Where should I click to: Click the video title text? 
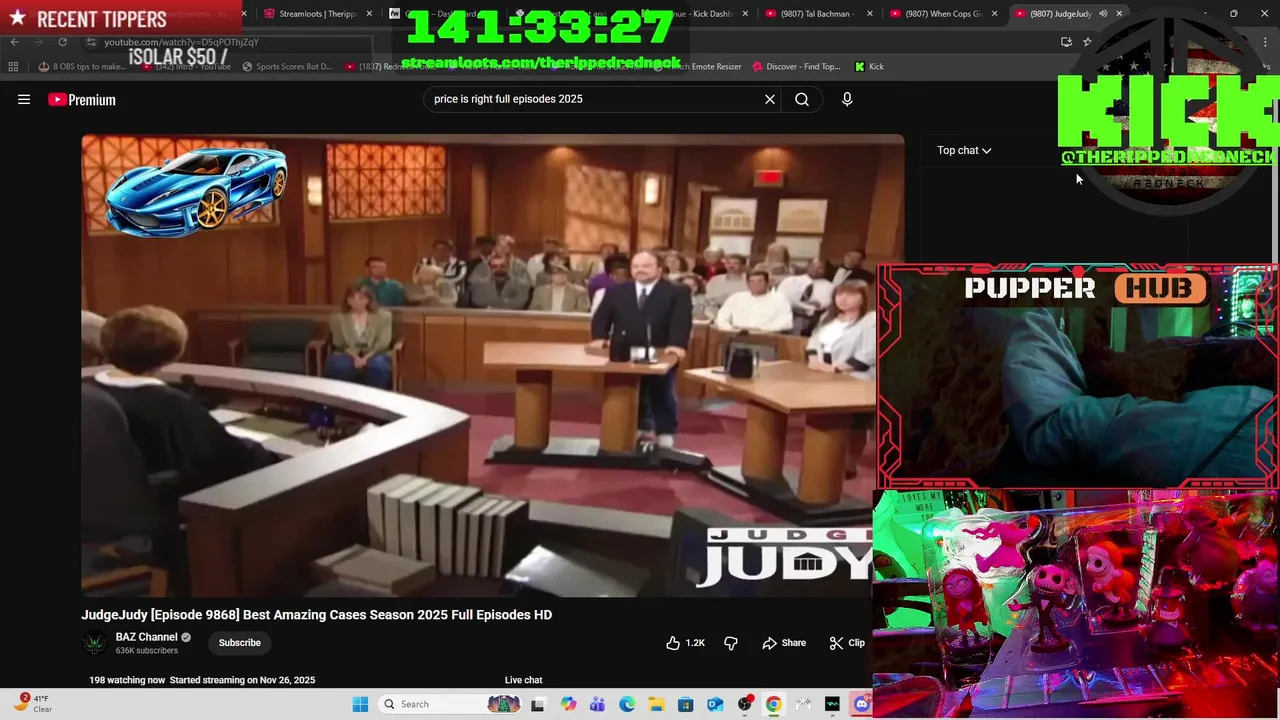pos(316,615)
